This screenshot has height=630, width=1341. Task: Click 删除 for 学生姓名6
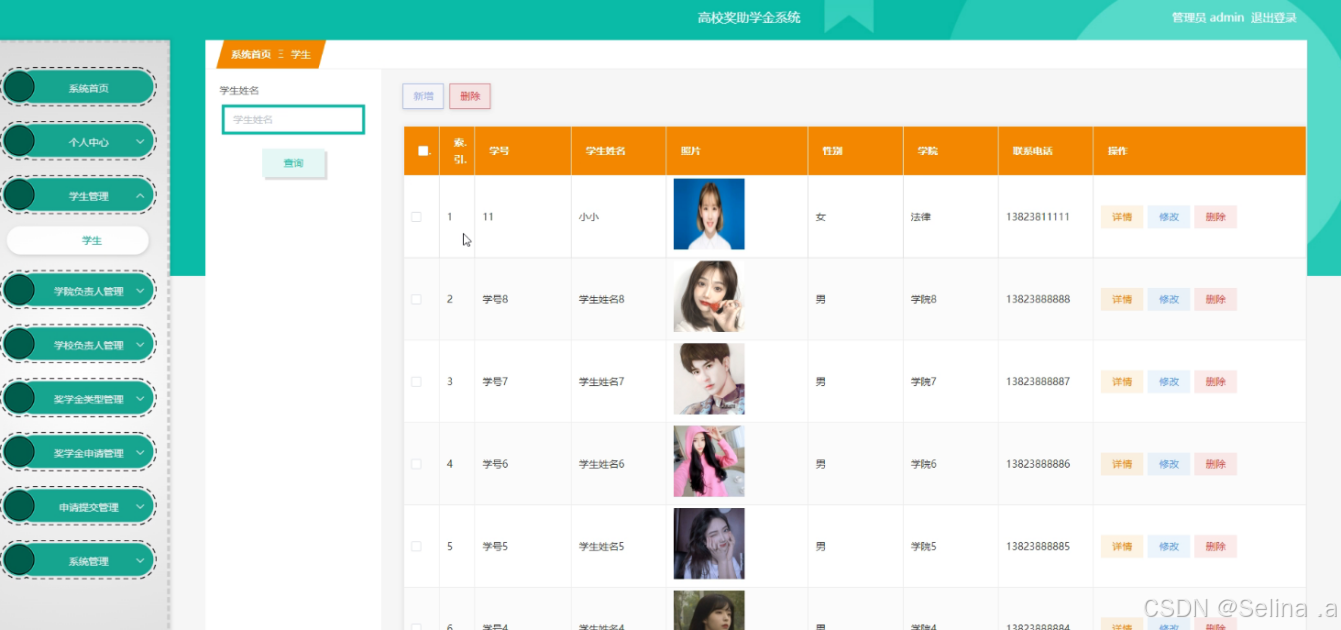1216,464
